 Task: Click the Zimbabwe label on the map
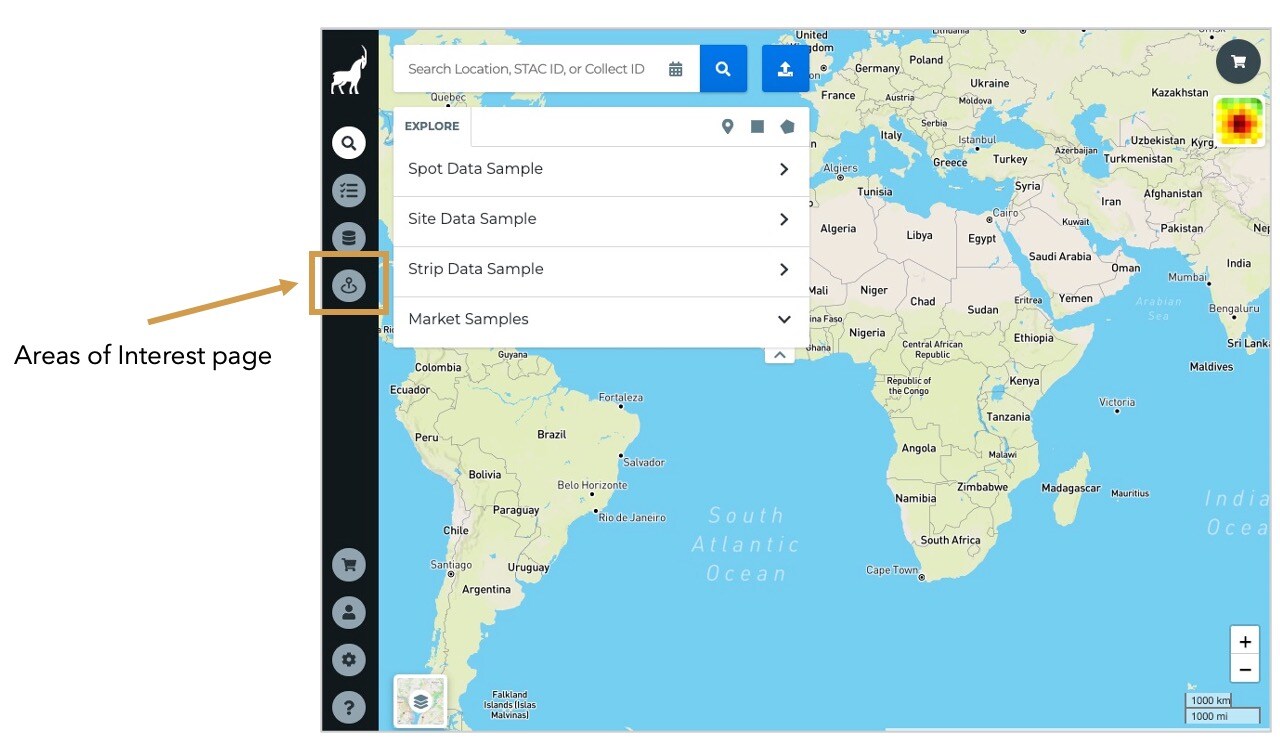click(982, 487)
